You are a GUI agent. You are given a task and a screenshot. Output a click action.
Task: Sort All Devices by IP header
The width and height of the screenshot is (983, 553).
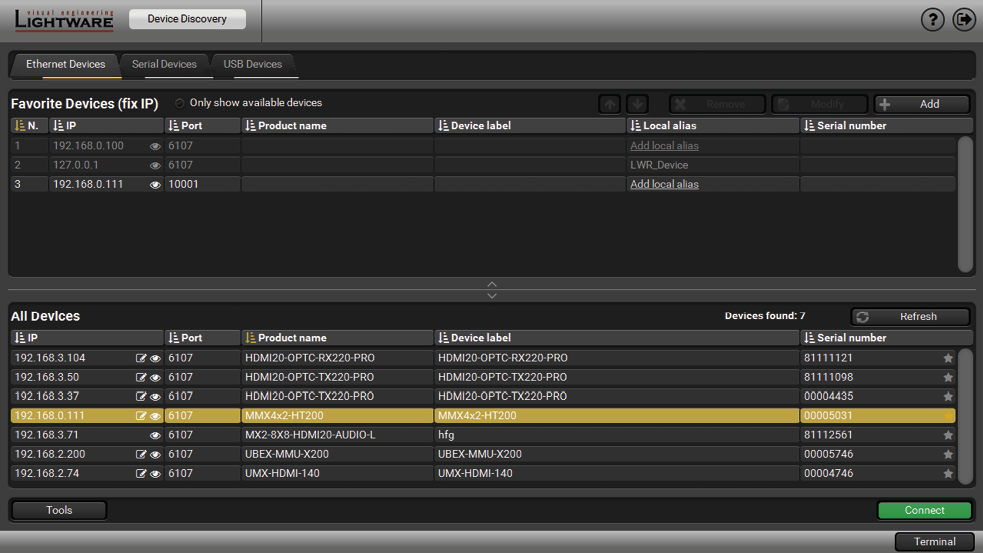pyautogui.click(x=87, y=337)
